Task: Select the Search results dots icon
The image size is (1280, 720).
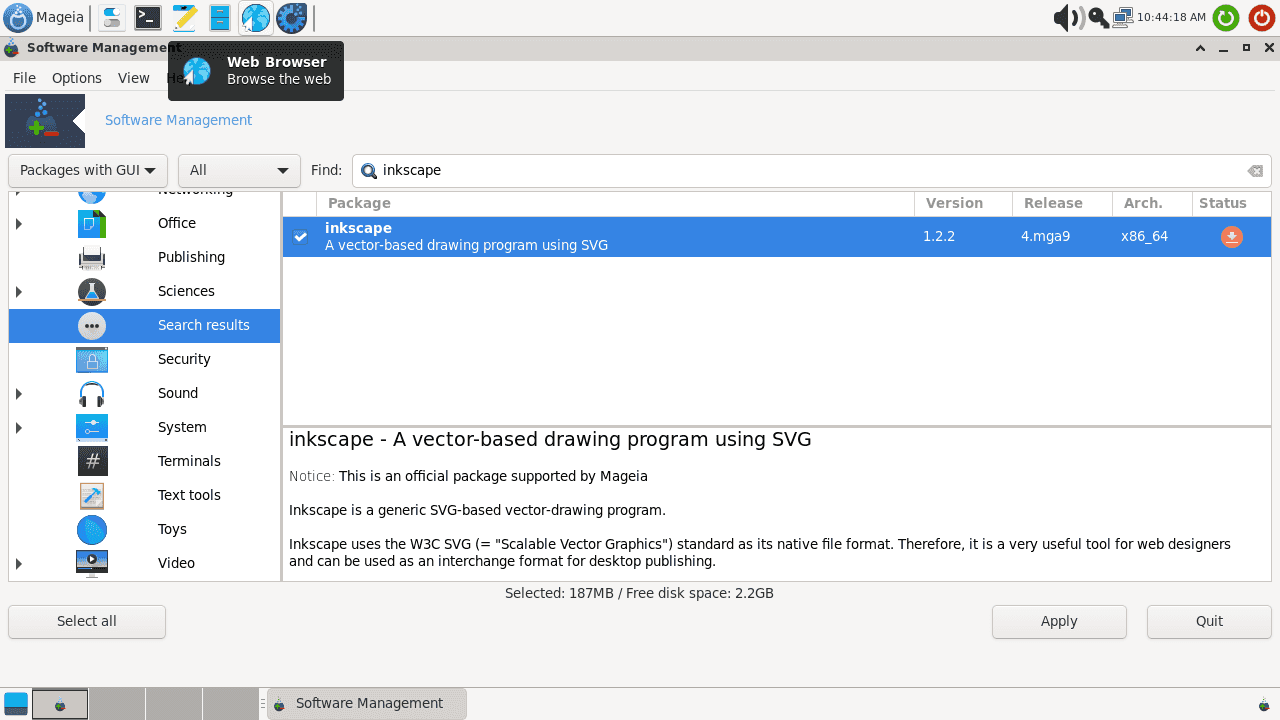Action: coord(92,325)
